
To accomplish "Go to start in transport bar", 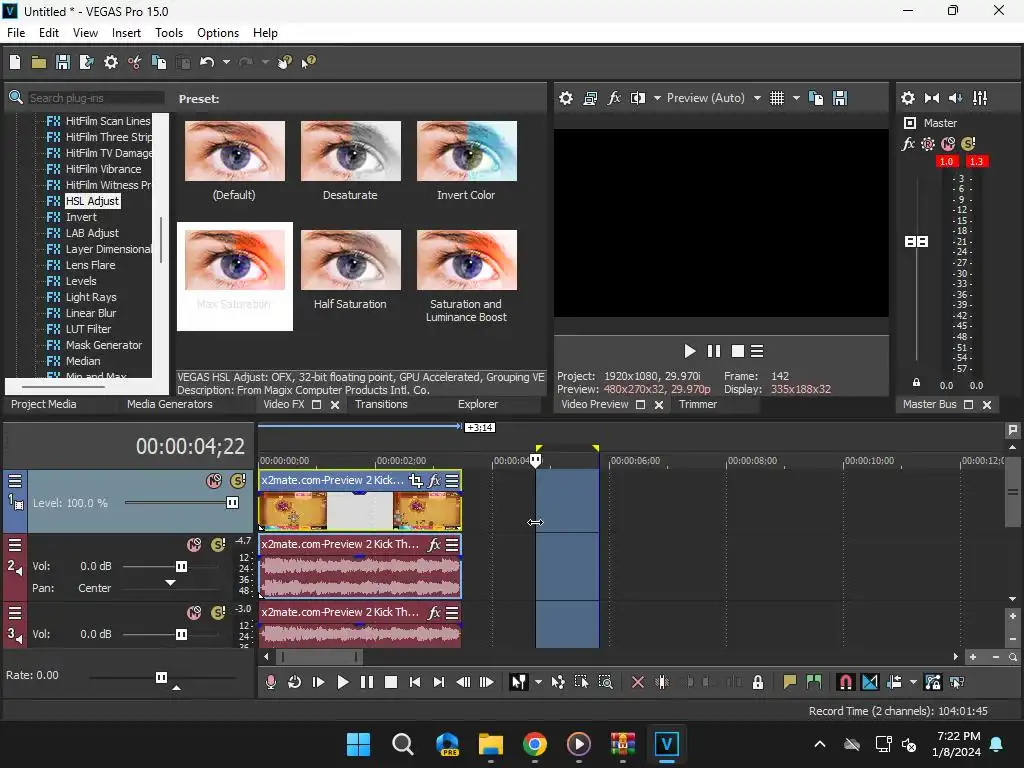I will point(415,682).
